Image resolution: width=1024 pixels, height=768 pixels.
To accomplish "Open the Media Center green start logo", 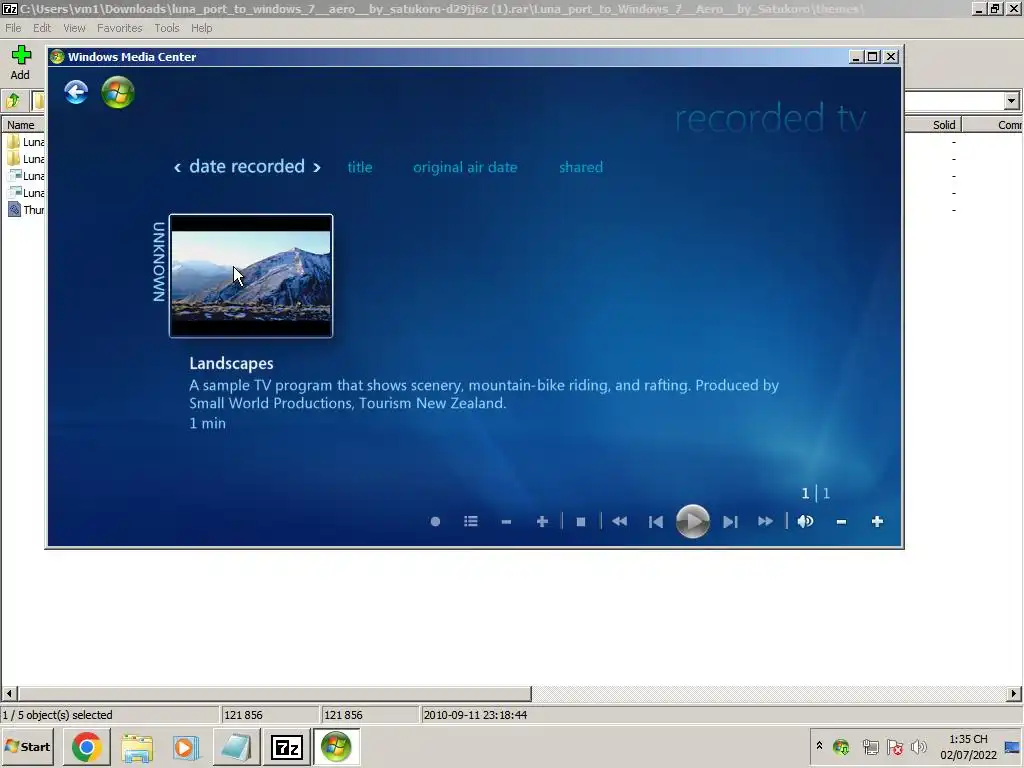I will tap(118, 92).
